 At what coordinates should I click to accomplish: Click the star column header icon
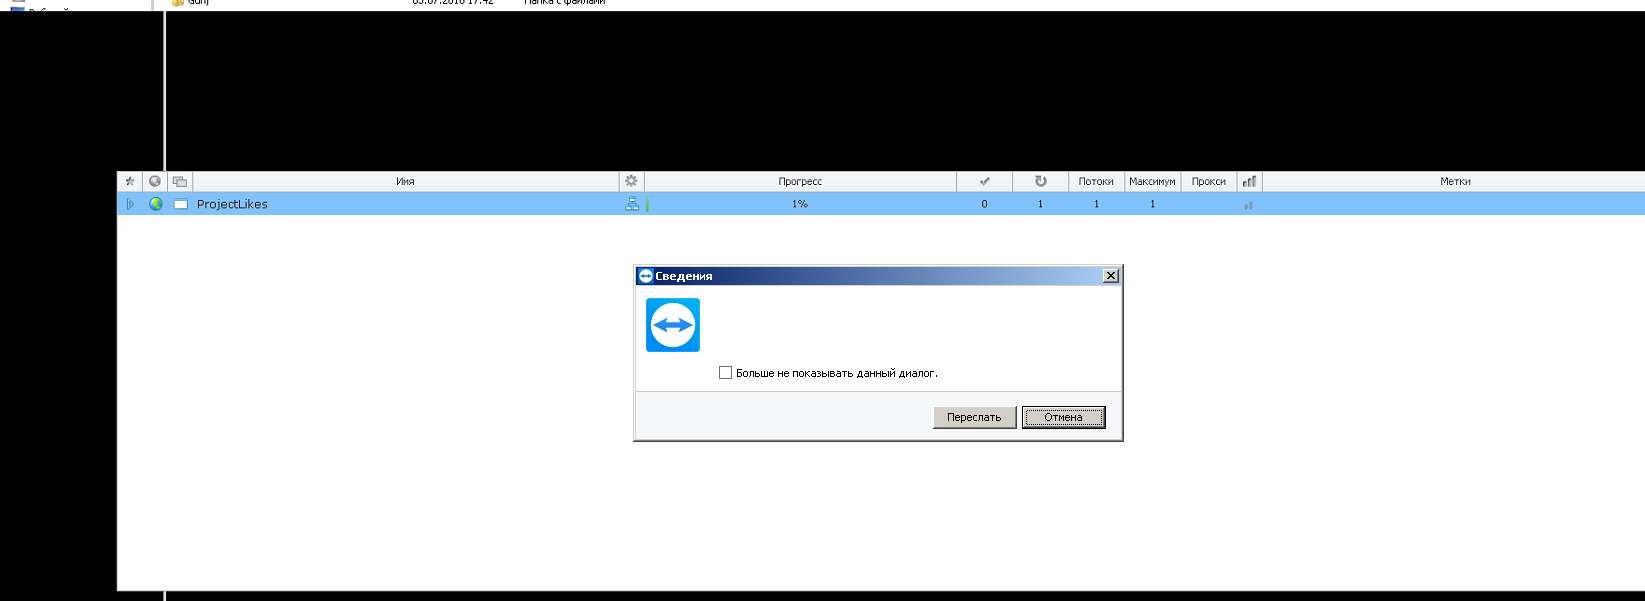tap(129, 181)
